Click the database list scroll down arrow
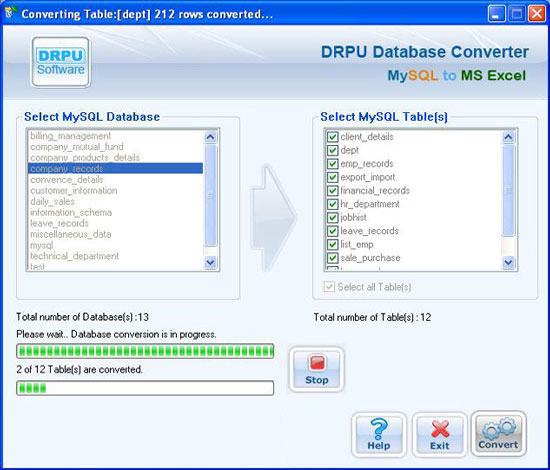The image size is (550, 470). [x=210, y=262]
